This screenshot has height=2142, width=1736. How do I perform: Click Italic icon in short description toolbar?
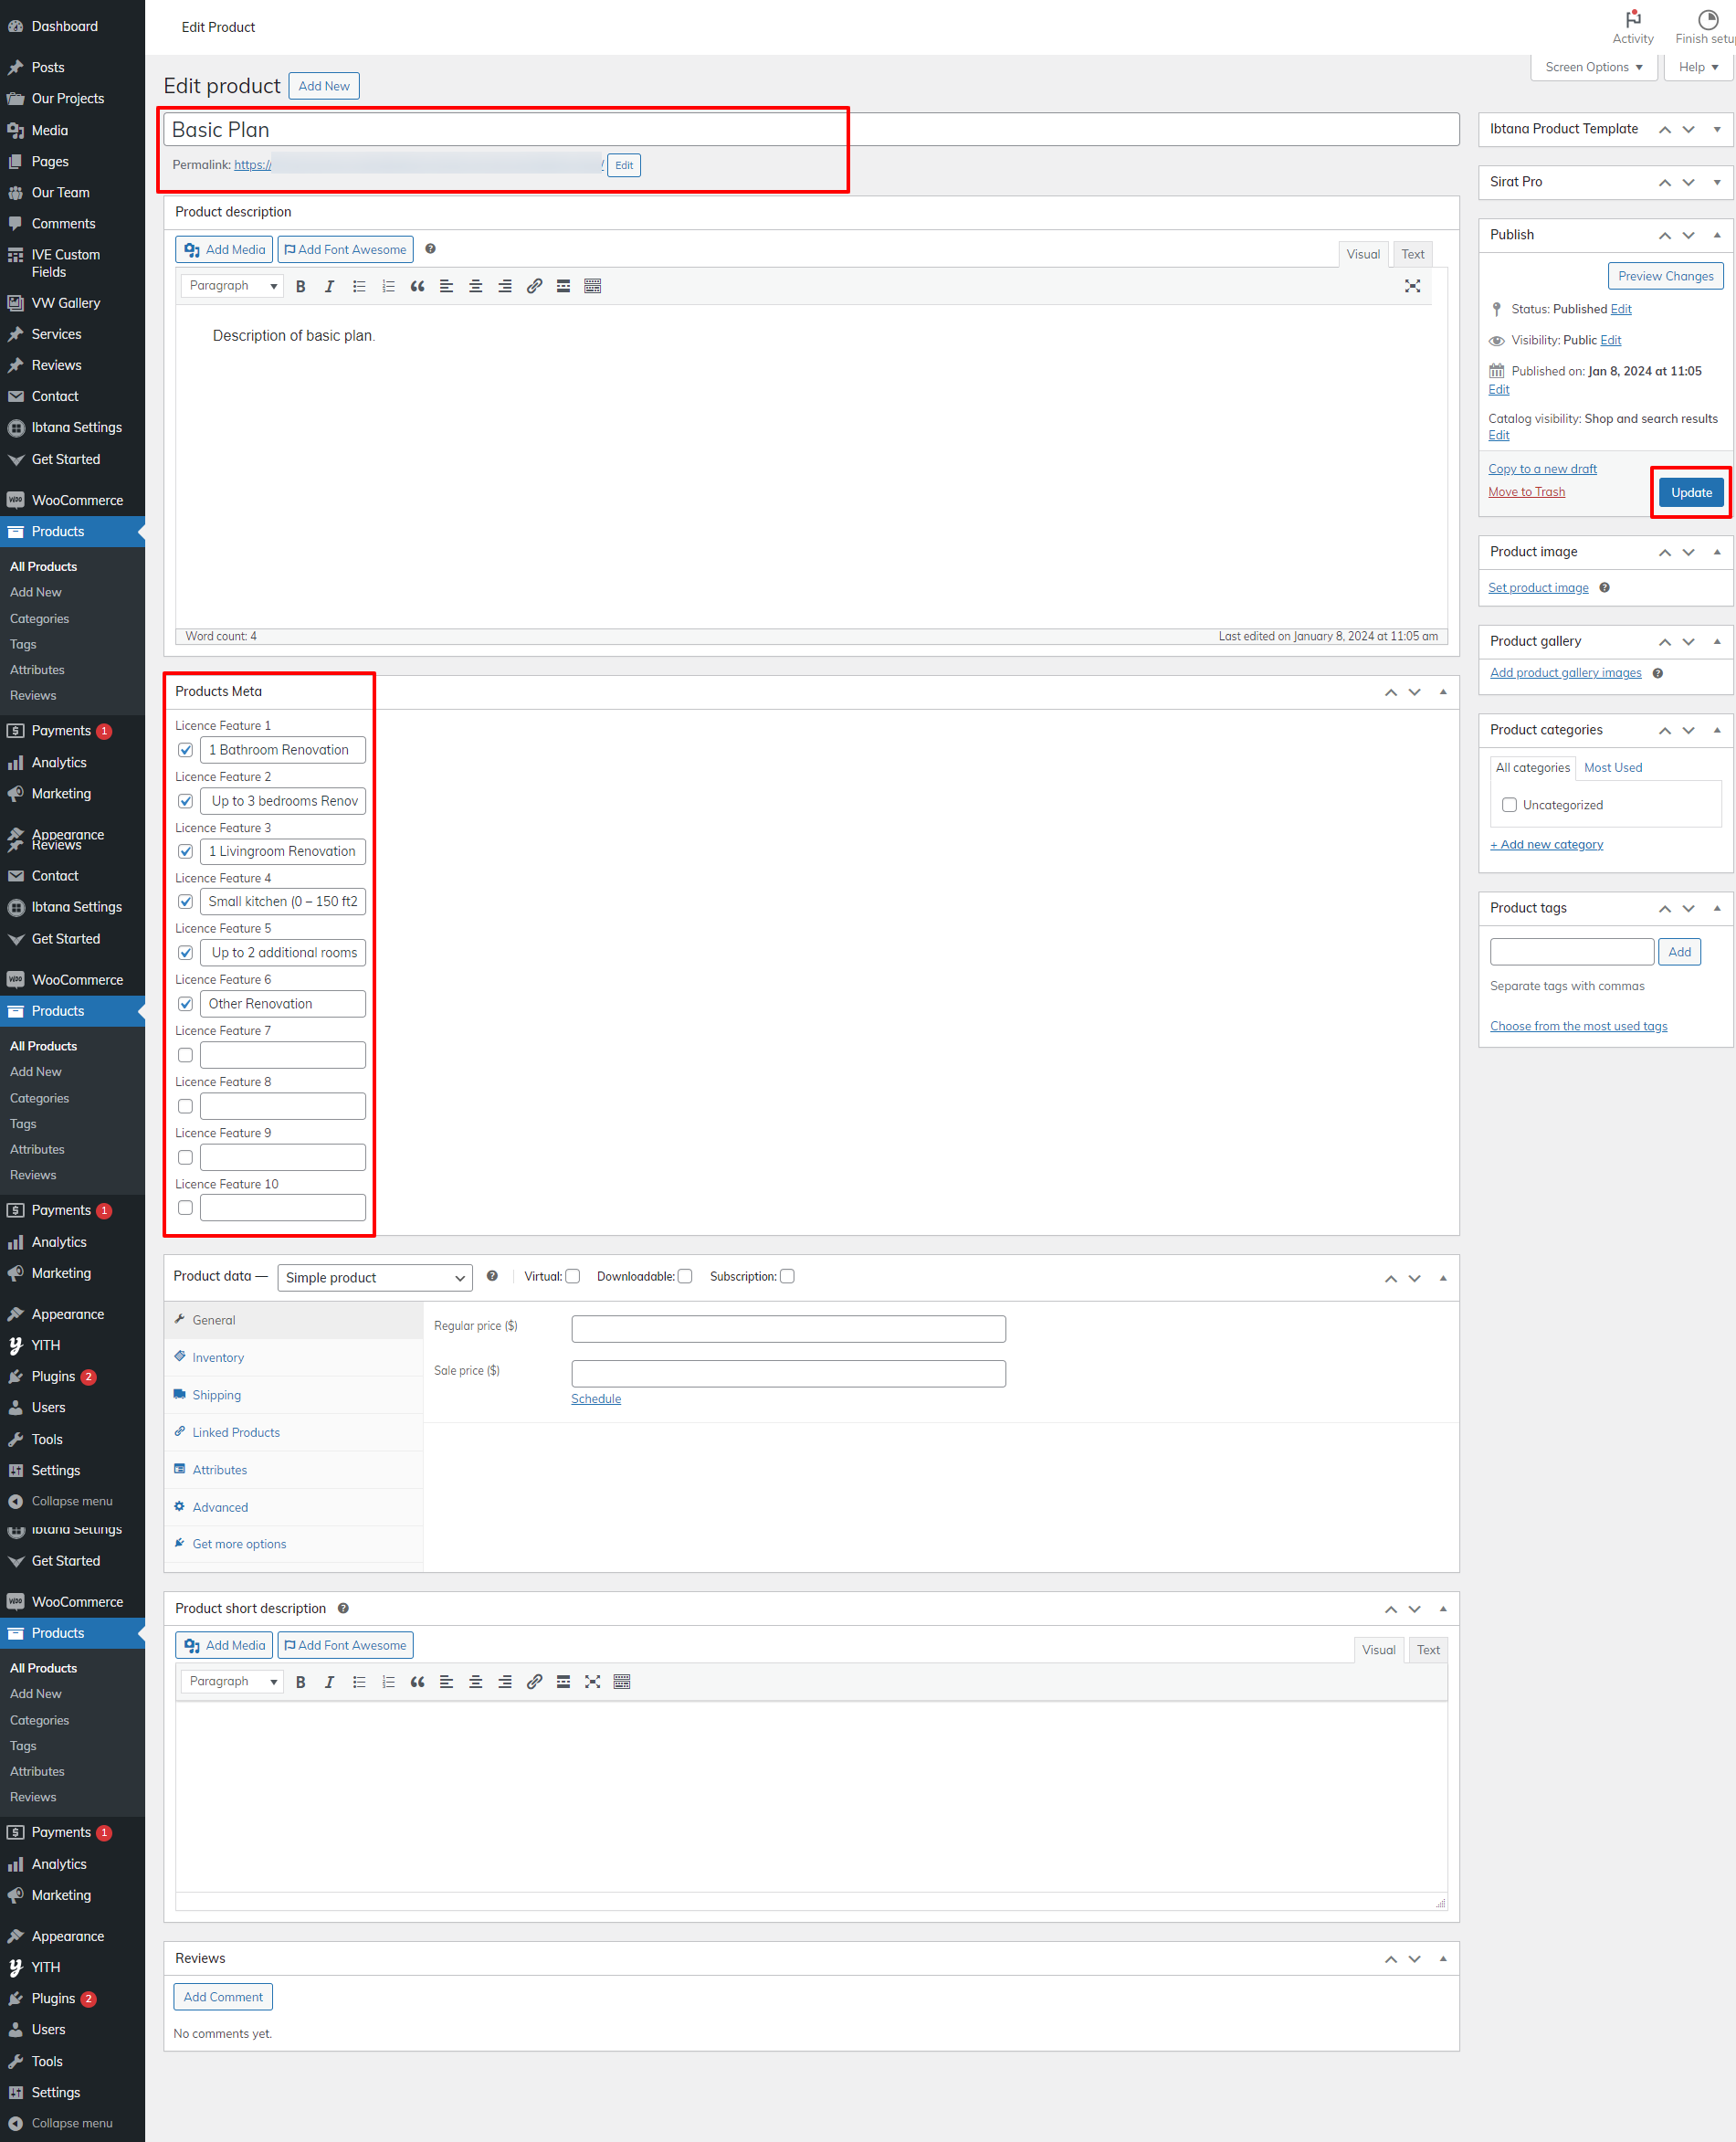point(329,1681)
